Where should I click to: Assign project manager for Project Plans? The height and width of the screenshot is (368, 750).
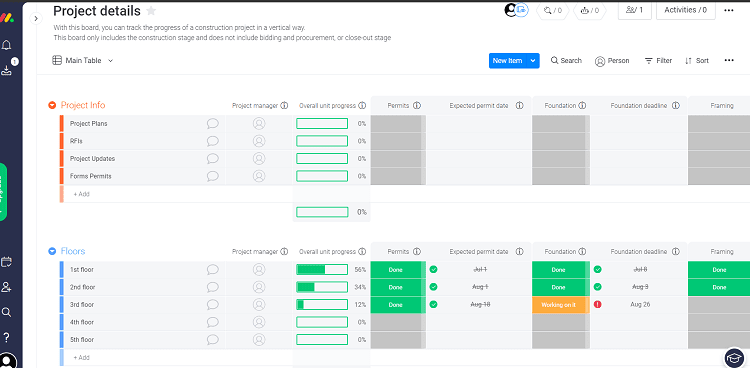click(259, 123)
